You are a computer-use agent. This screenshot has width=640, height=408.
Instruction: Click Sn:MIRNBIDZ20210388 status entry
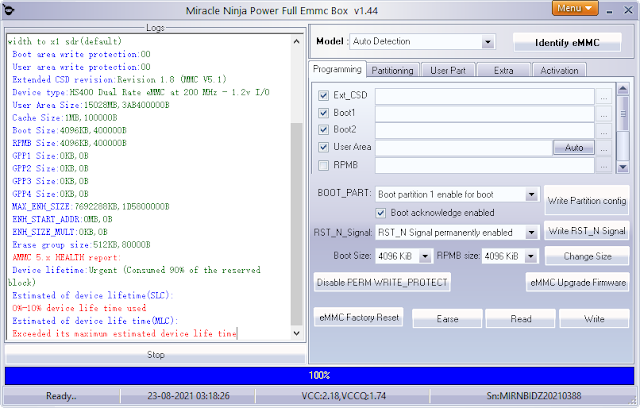(533, 396)
